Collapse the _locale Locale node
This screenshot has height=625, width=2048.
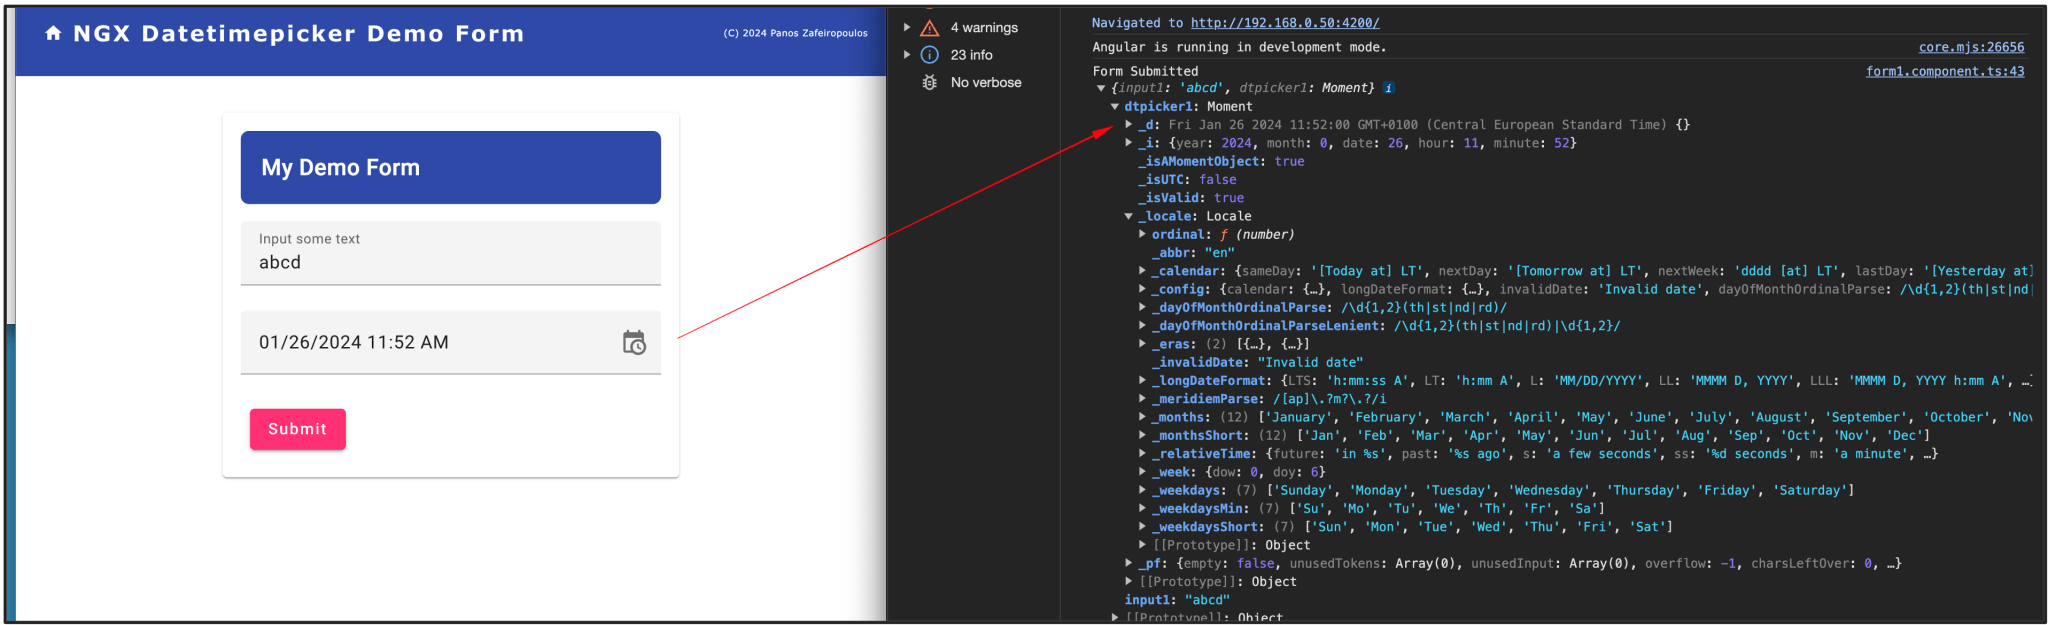1129,216
